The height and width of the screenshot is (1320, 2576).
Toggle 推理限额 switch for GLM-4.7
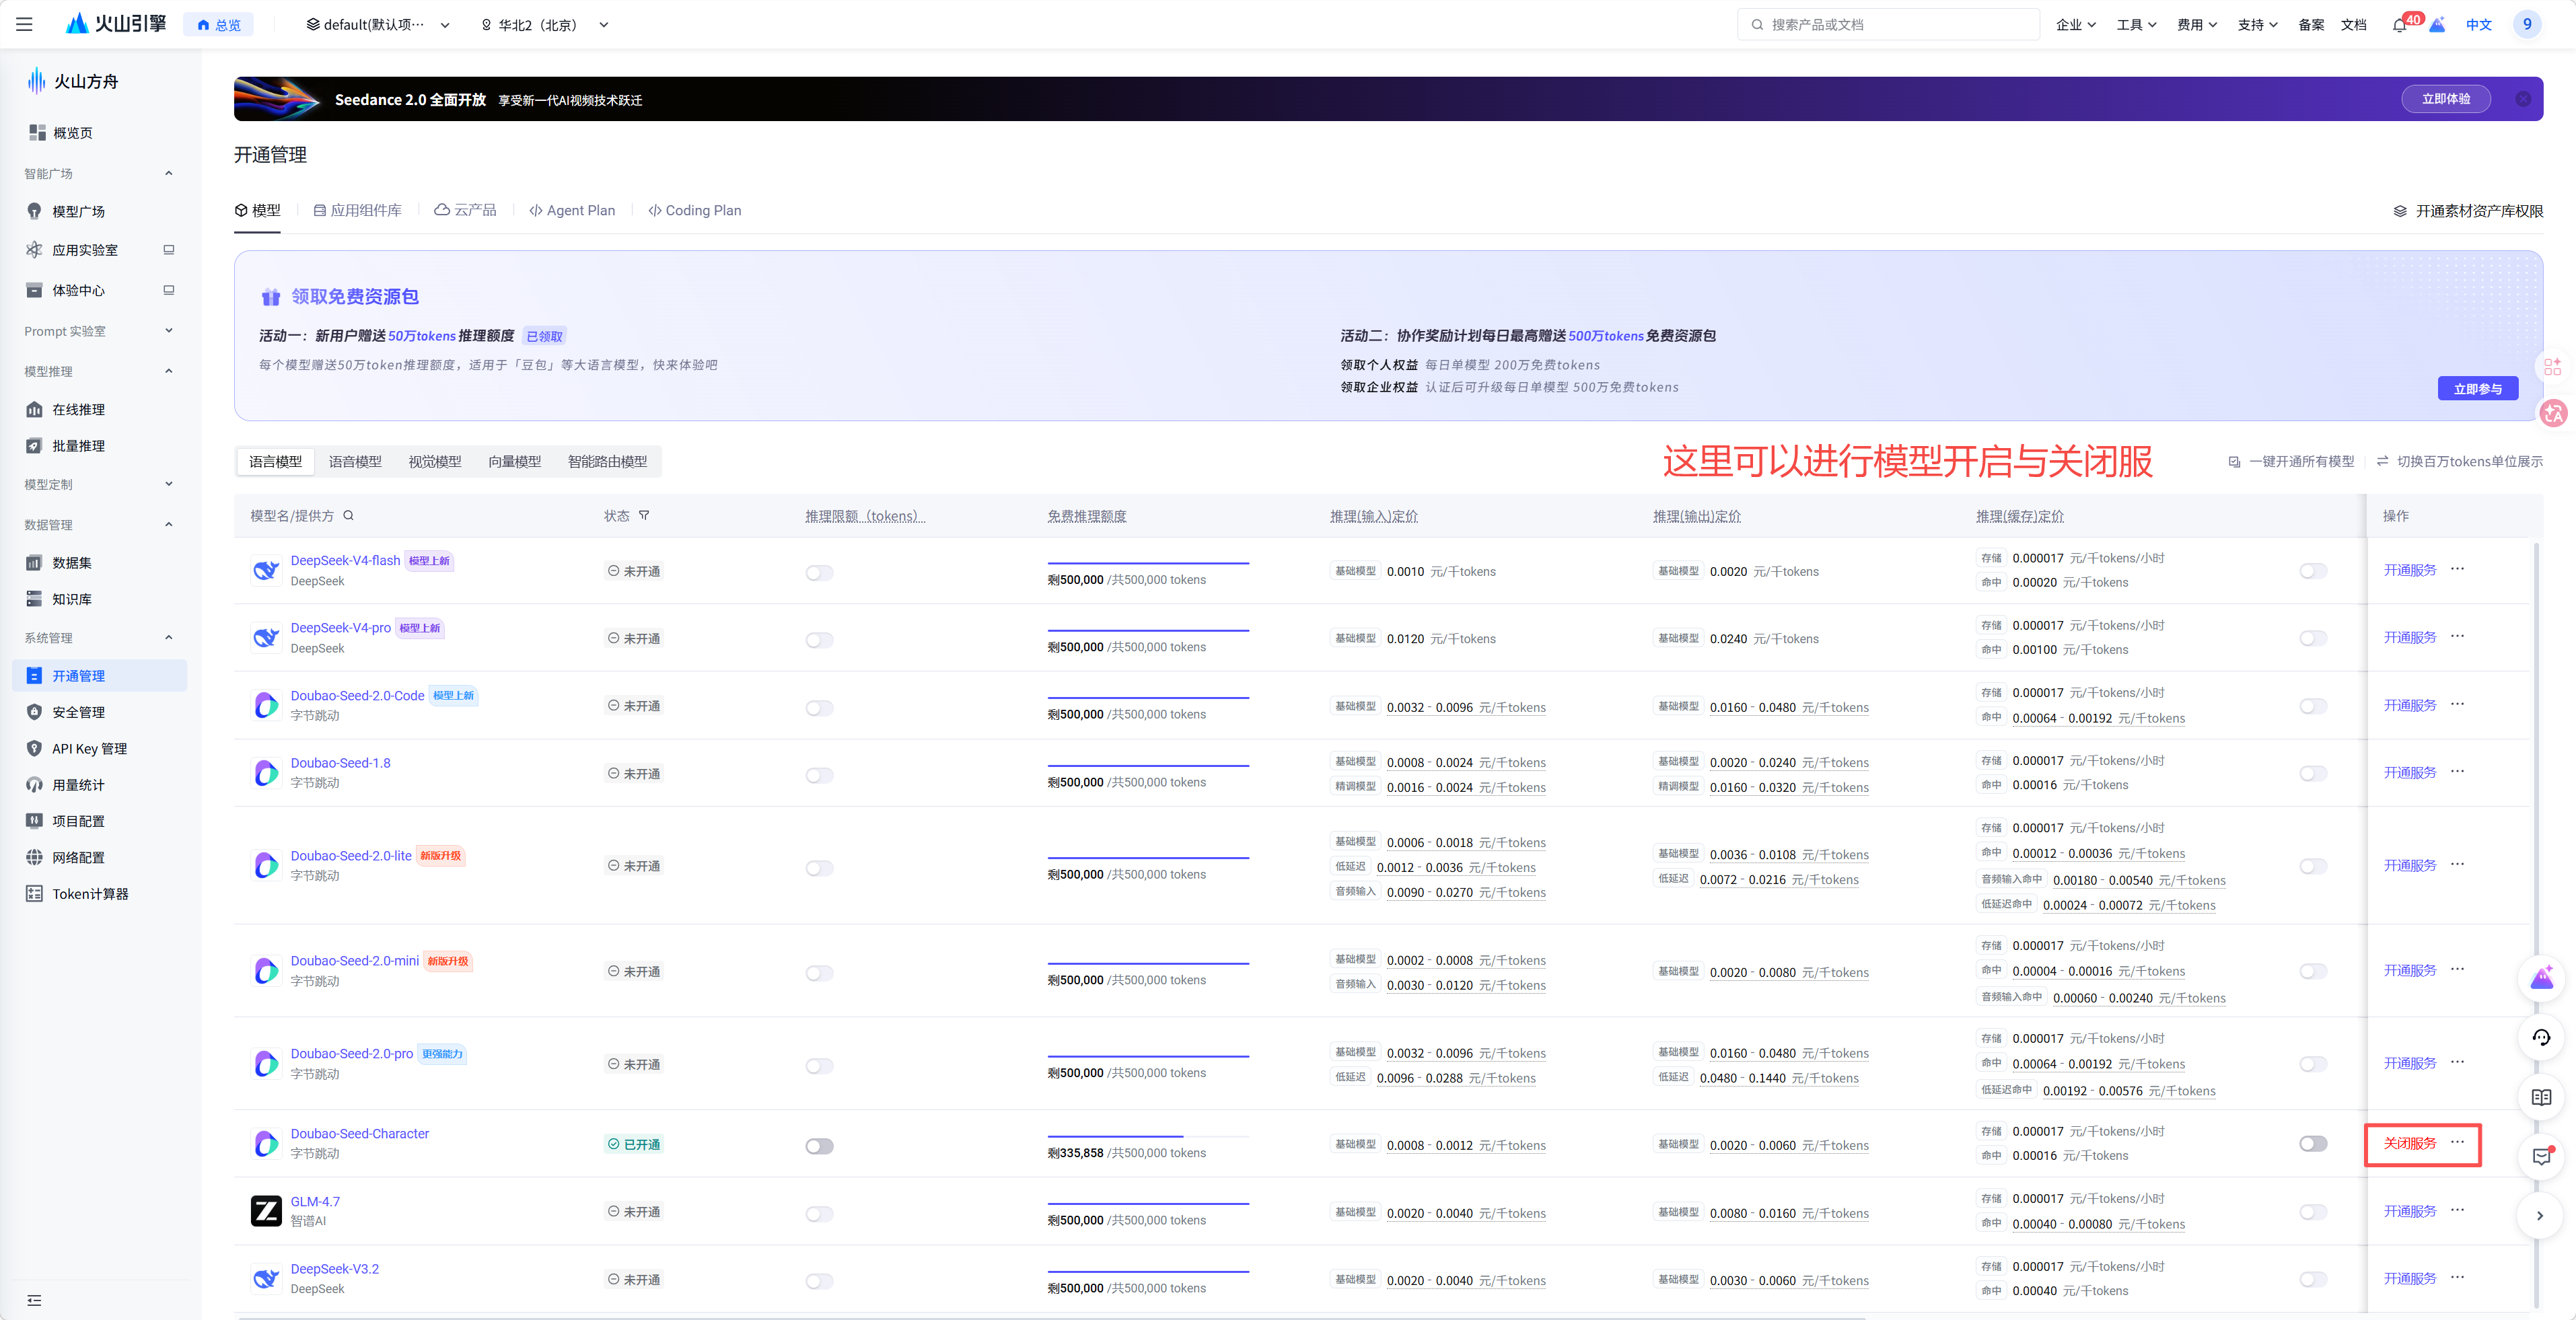coord(819,1214)
